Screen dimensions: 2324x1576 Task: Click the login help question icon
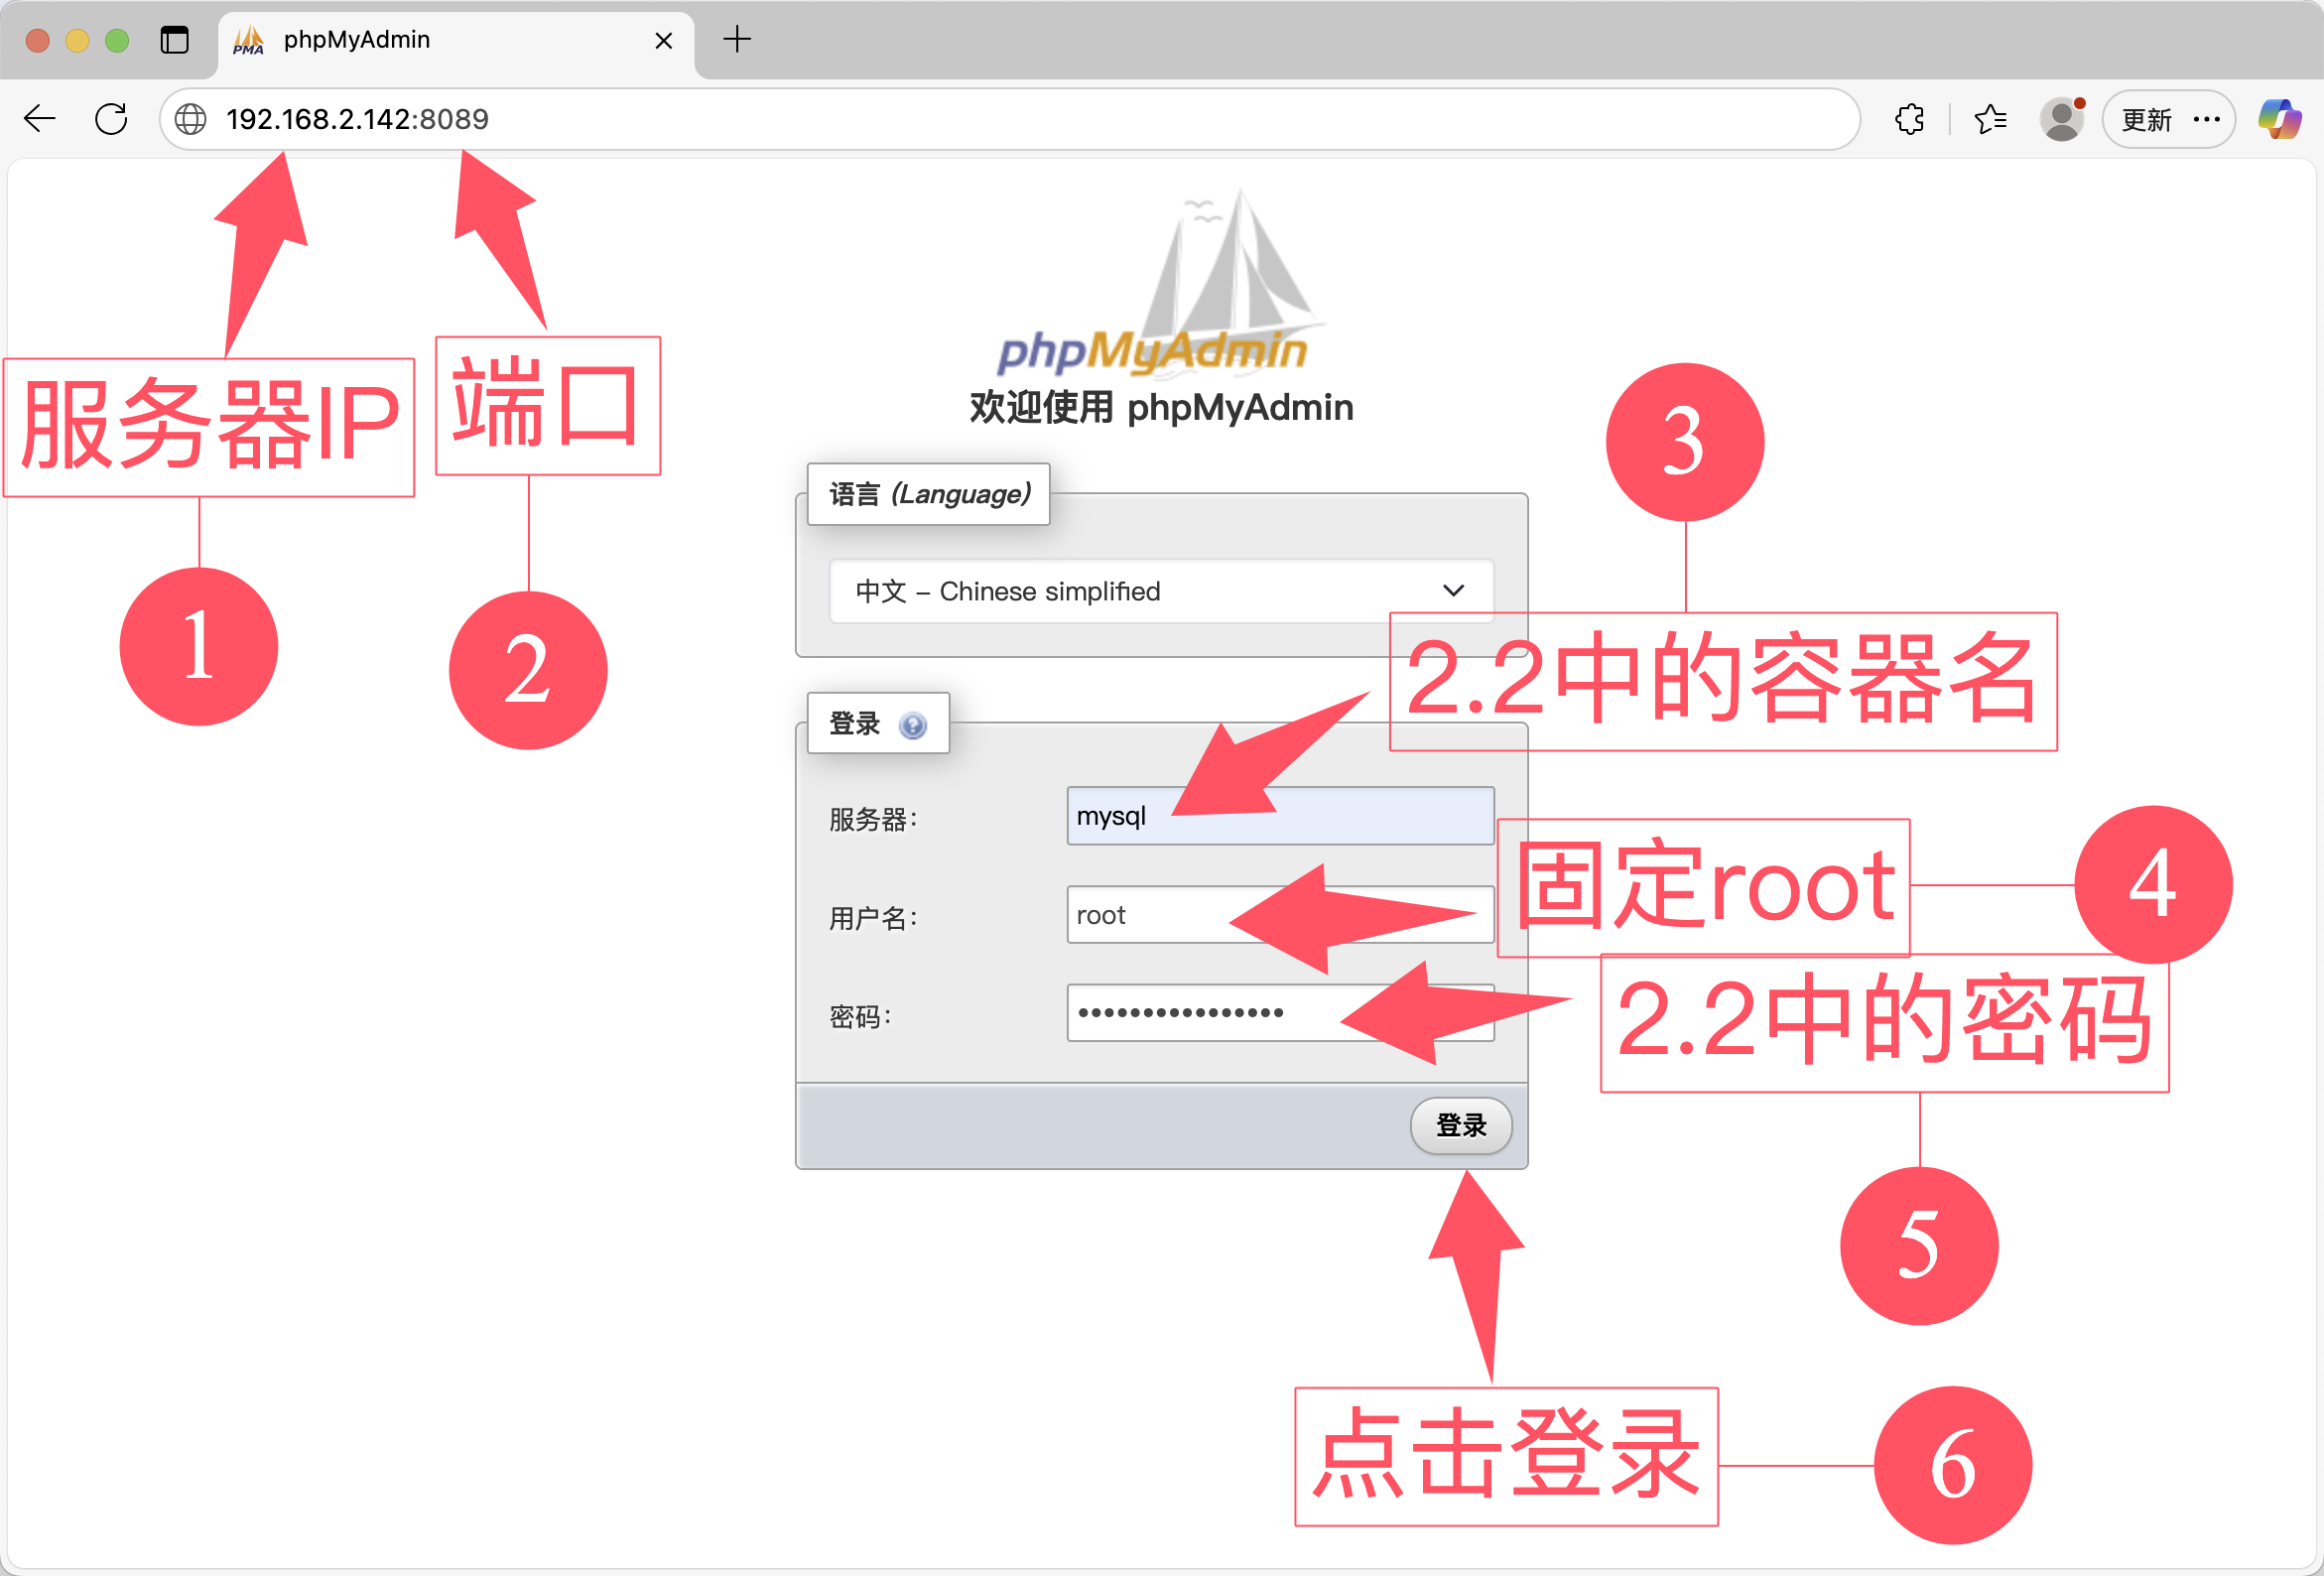912,725
